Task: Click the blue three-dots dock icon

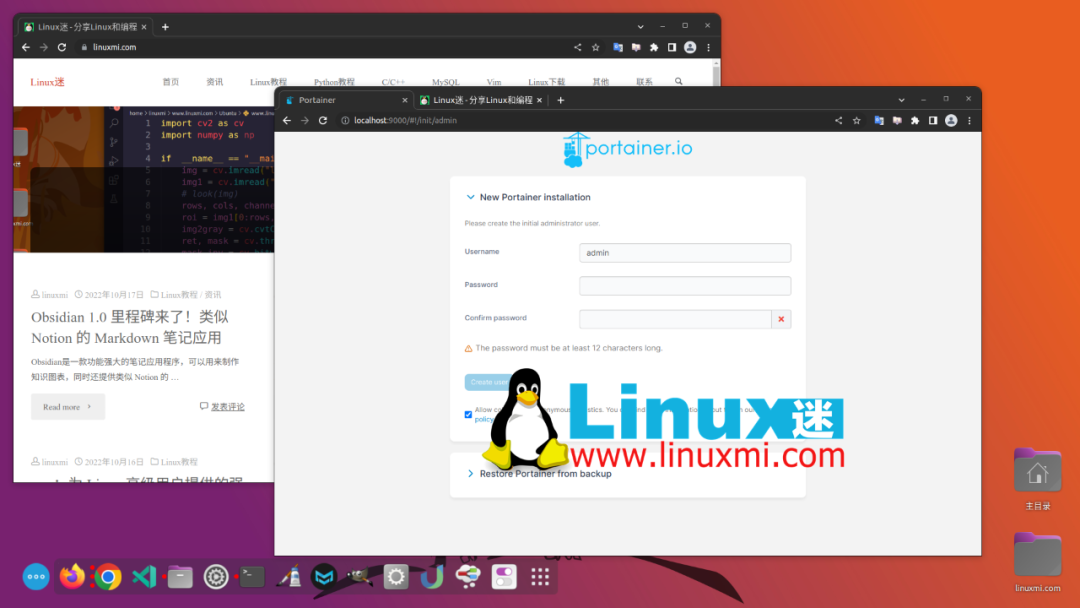Action: point(36,576)
